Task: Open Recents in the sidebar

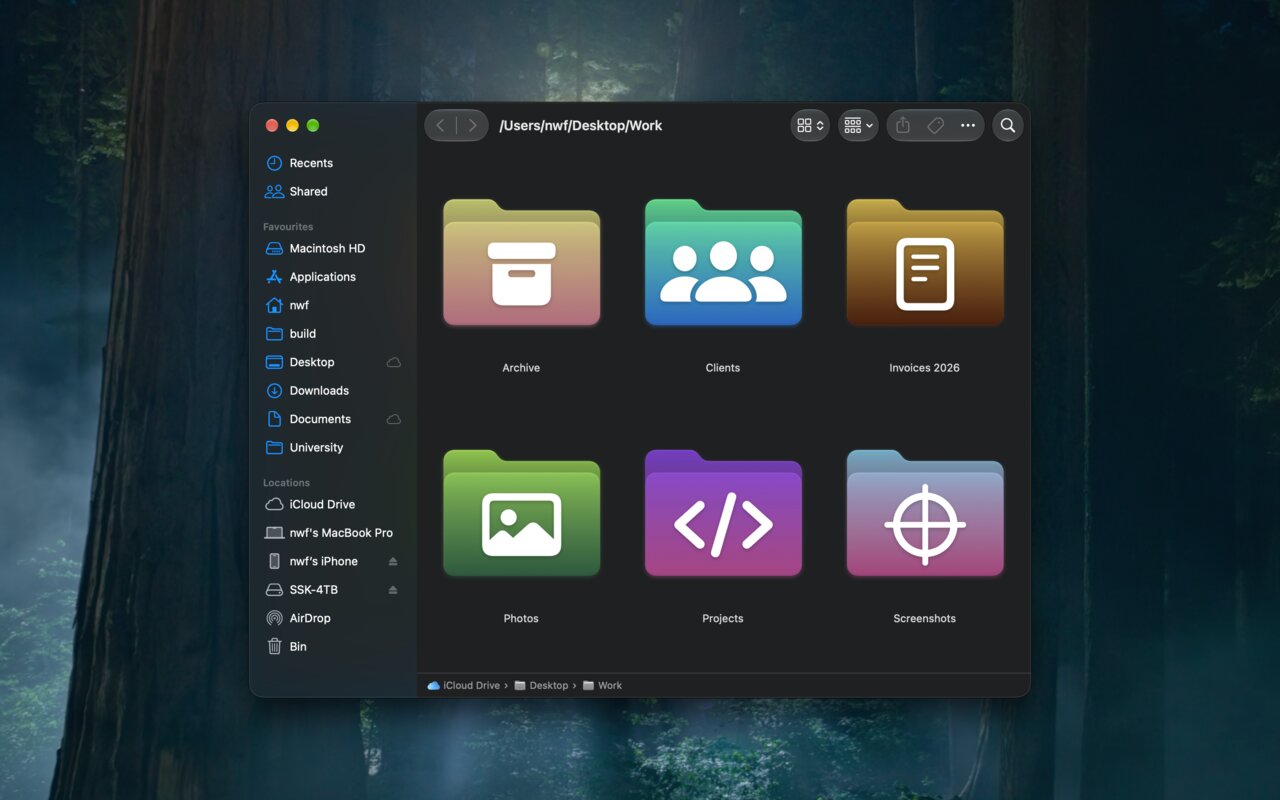Action: (x=333, y=163)
